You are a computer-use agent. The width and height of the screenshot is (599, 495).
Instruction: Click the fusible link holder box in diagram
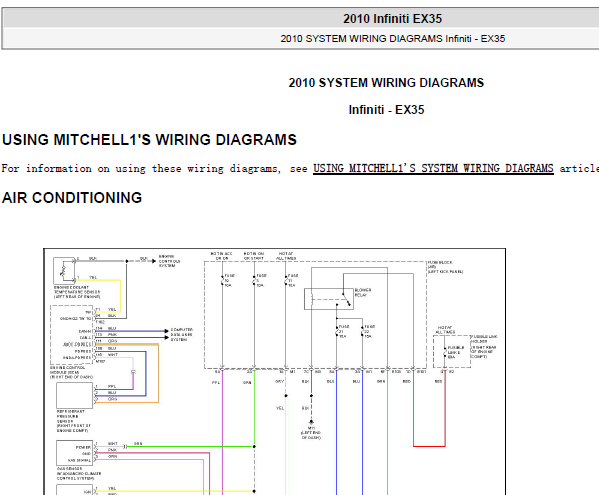452,352
